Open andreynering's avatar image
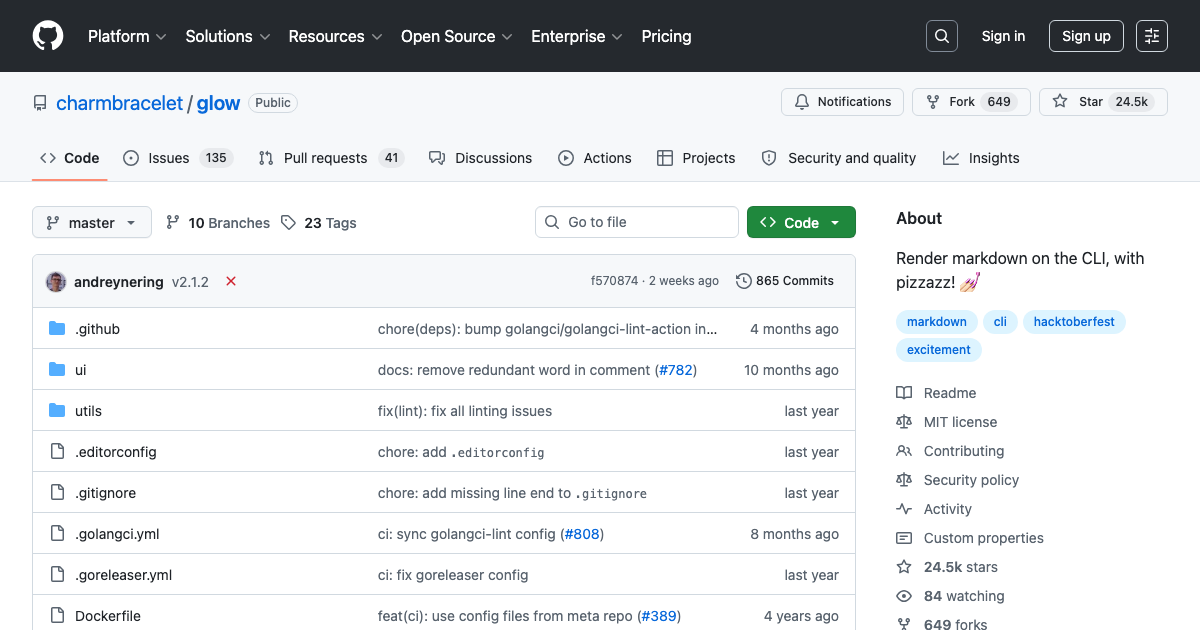Image resolution: width=1200 pixels, height=630 pixels. [56, 282]
